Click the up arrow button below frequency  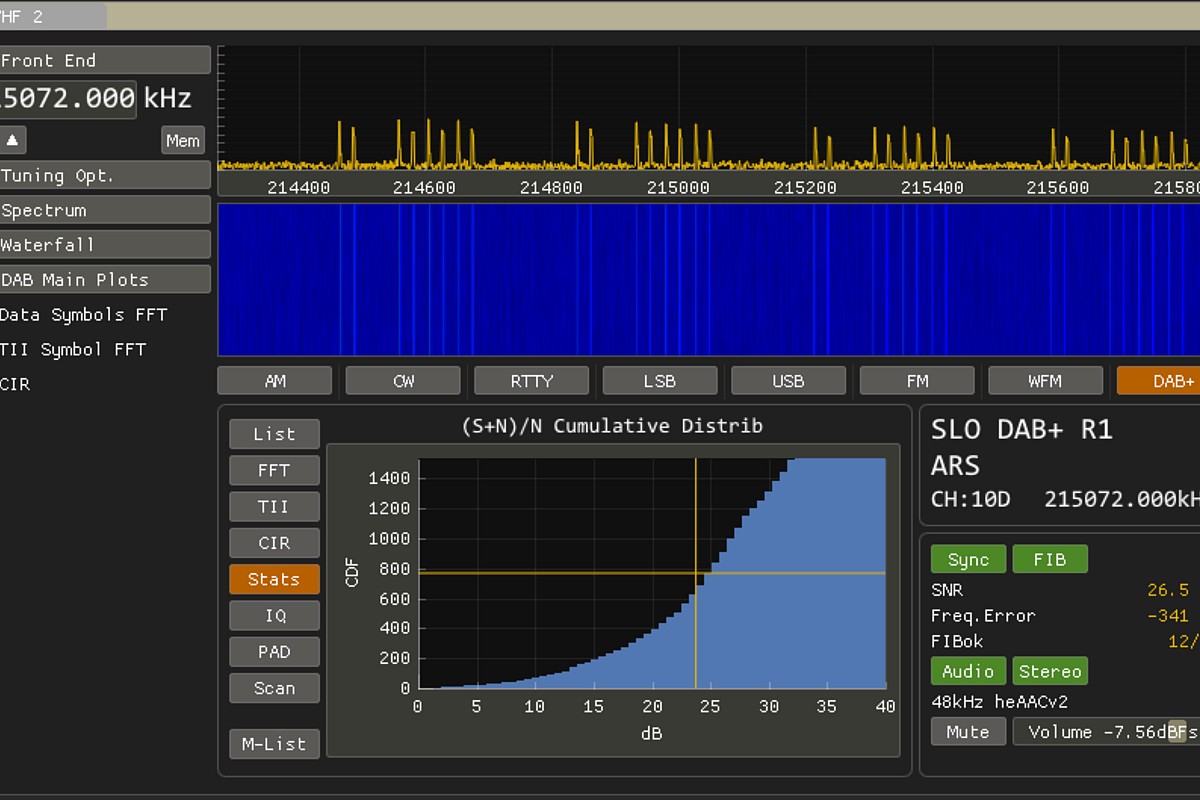13,140
